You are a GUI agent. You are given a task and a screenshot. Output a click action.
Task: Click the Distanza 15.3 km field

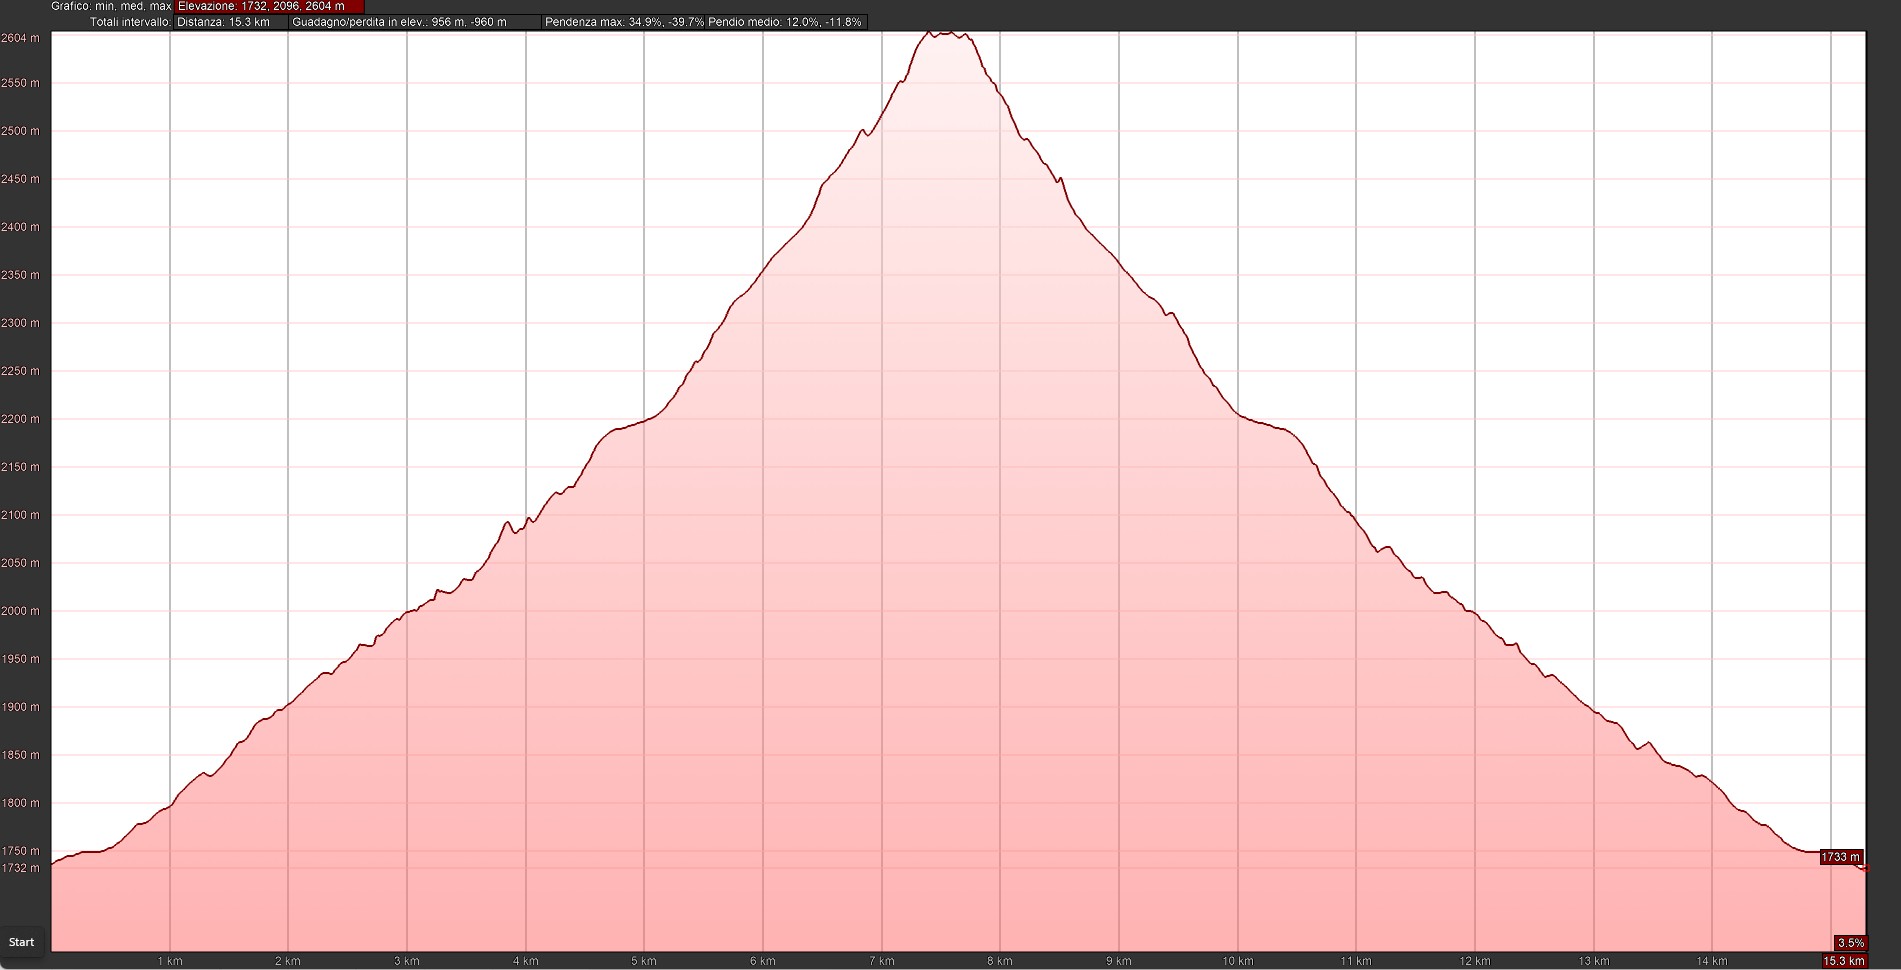click(x=230, y=22)
